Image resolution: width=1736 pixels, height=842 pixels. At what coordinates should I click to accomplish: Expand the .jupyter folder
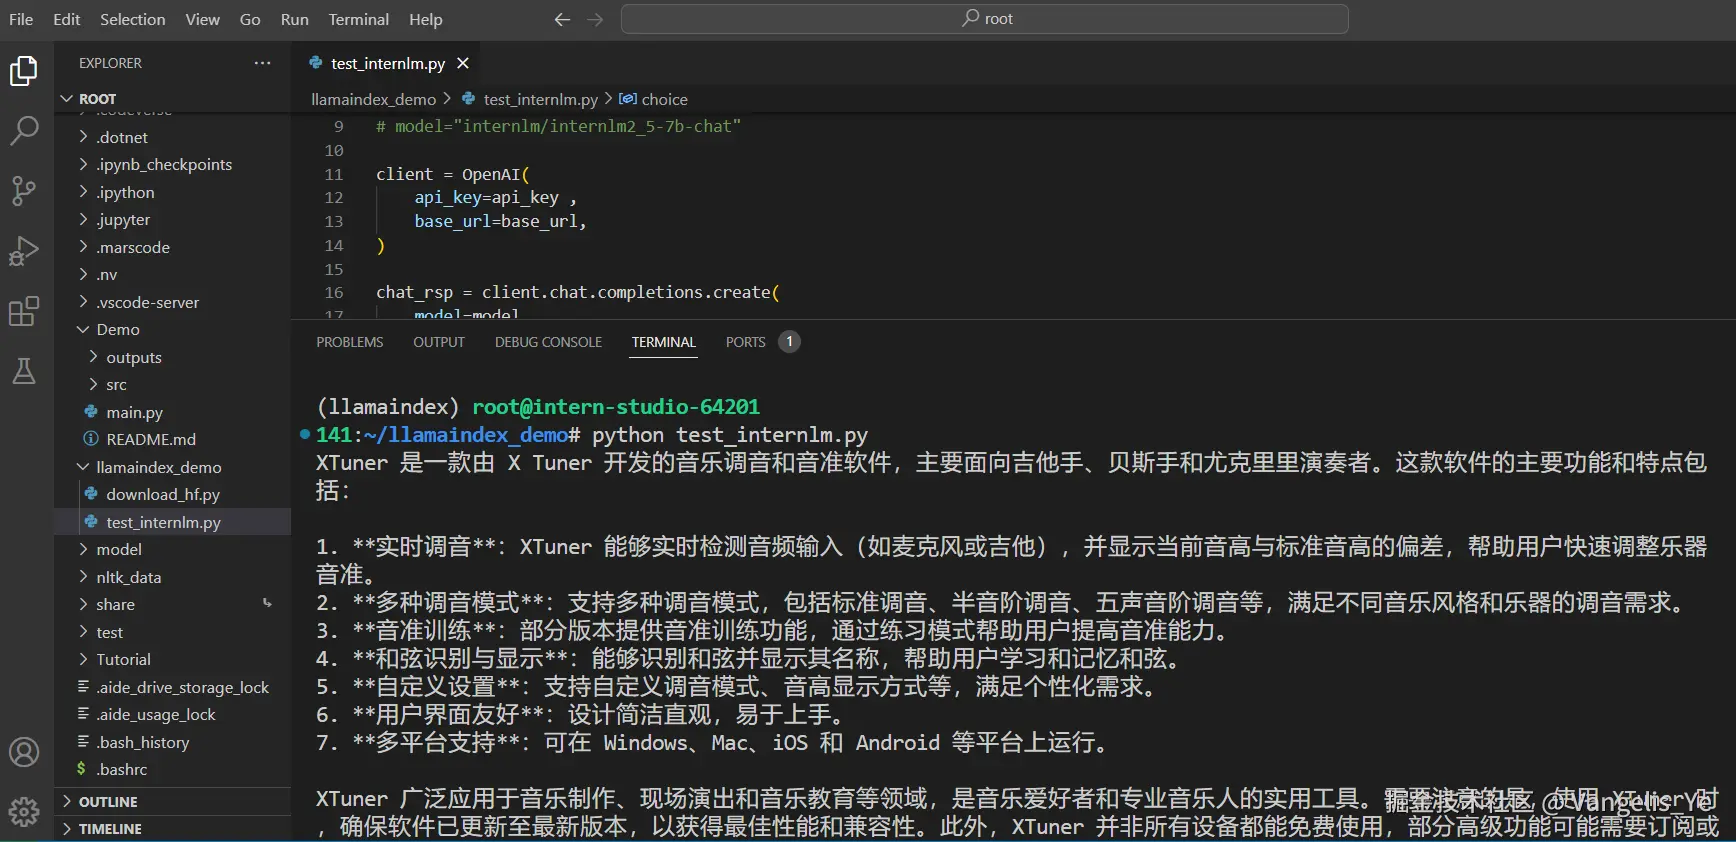pos(83,219)
